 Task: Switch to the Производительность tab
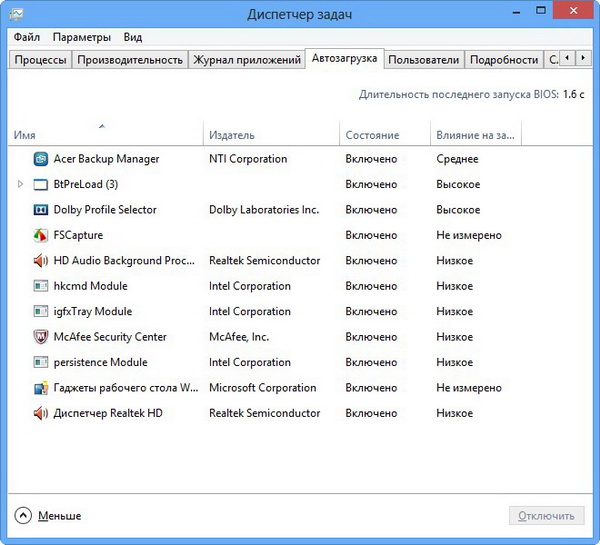click(x=130, y=60)
